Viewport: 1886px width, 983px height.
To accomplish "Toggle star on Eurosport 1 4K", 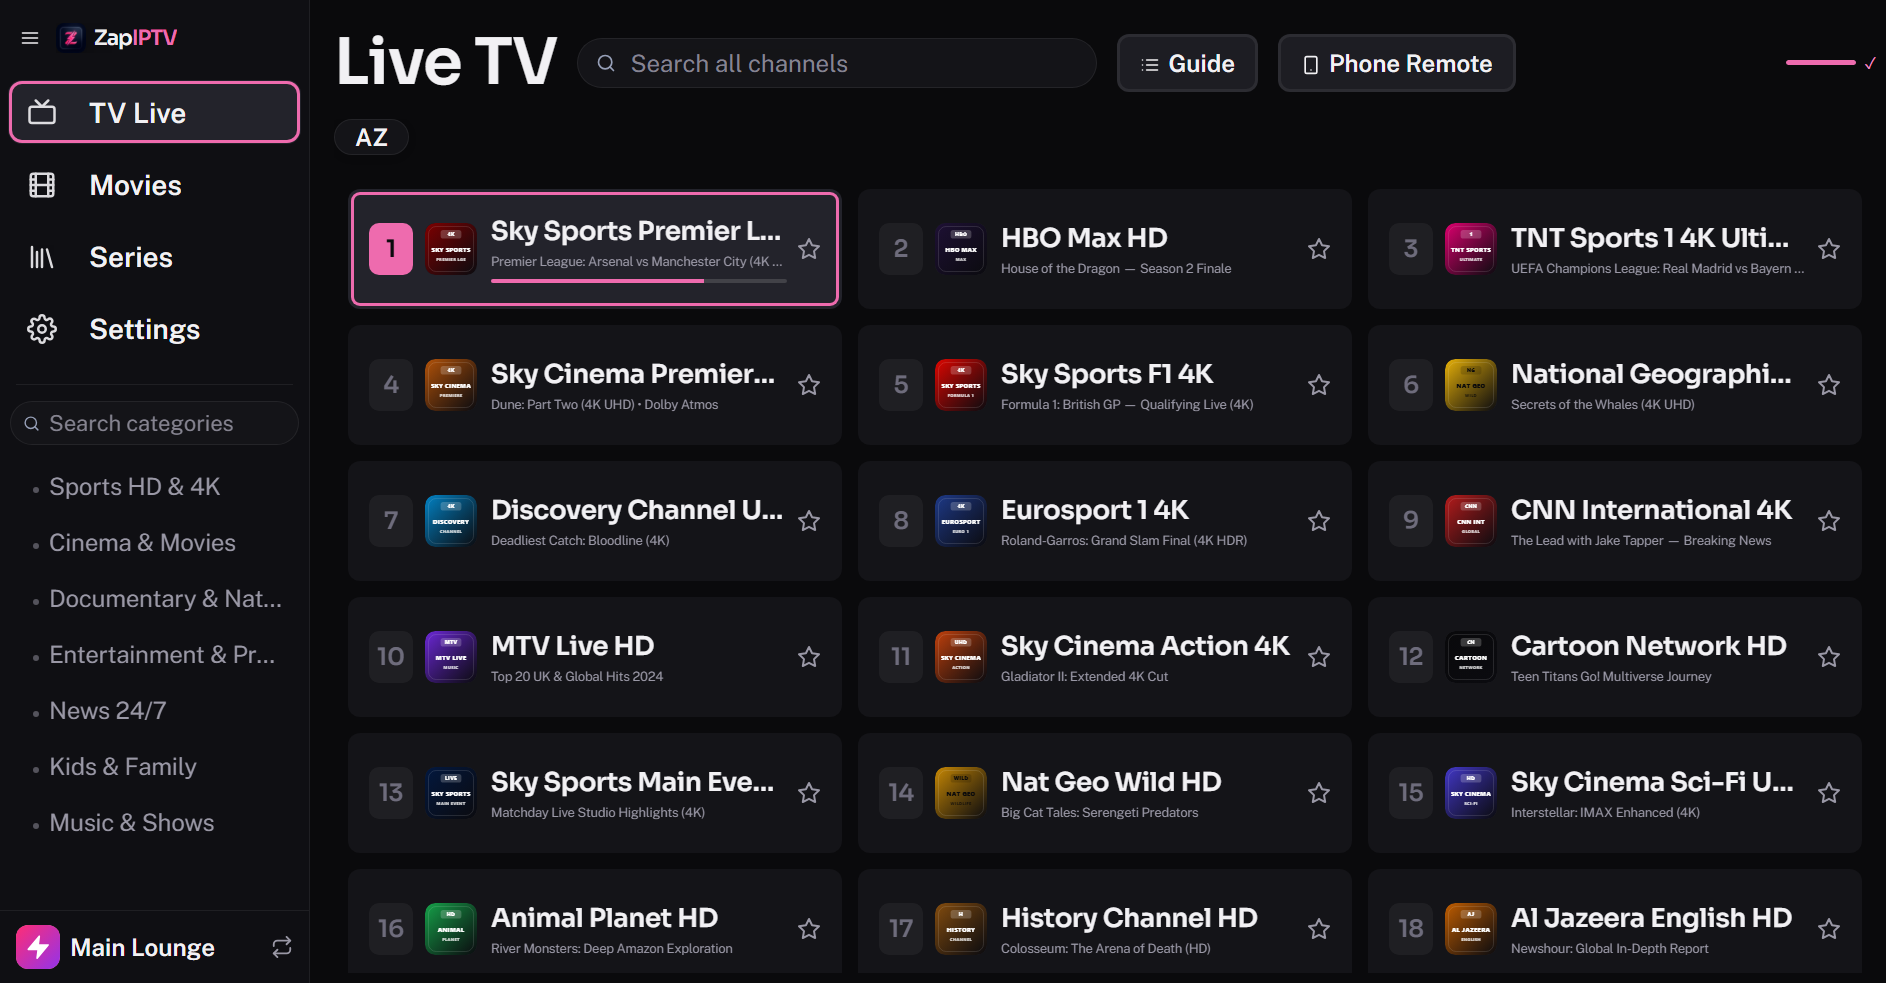I will pyautogui.click(x=1319, y=521).
